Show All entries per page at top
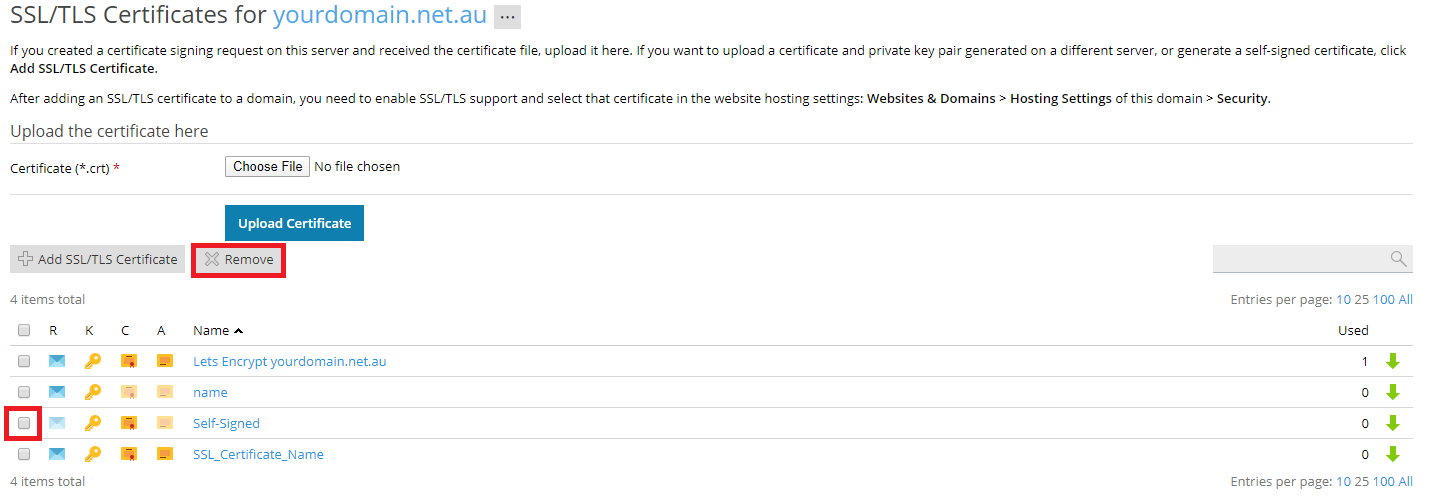This screenshot has width=1431, height=499. (x=1405, y=299)
